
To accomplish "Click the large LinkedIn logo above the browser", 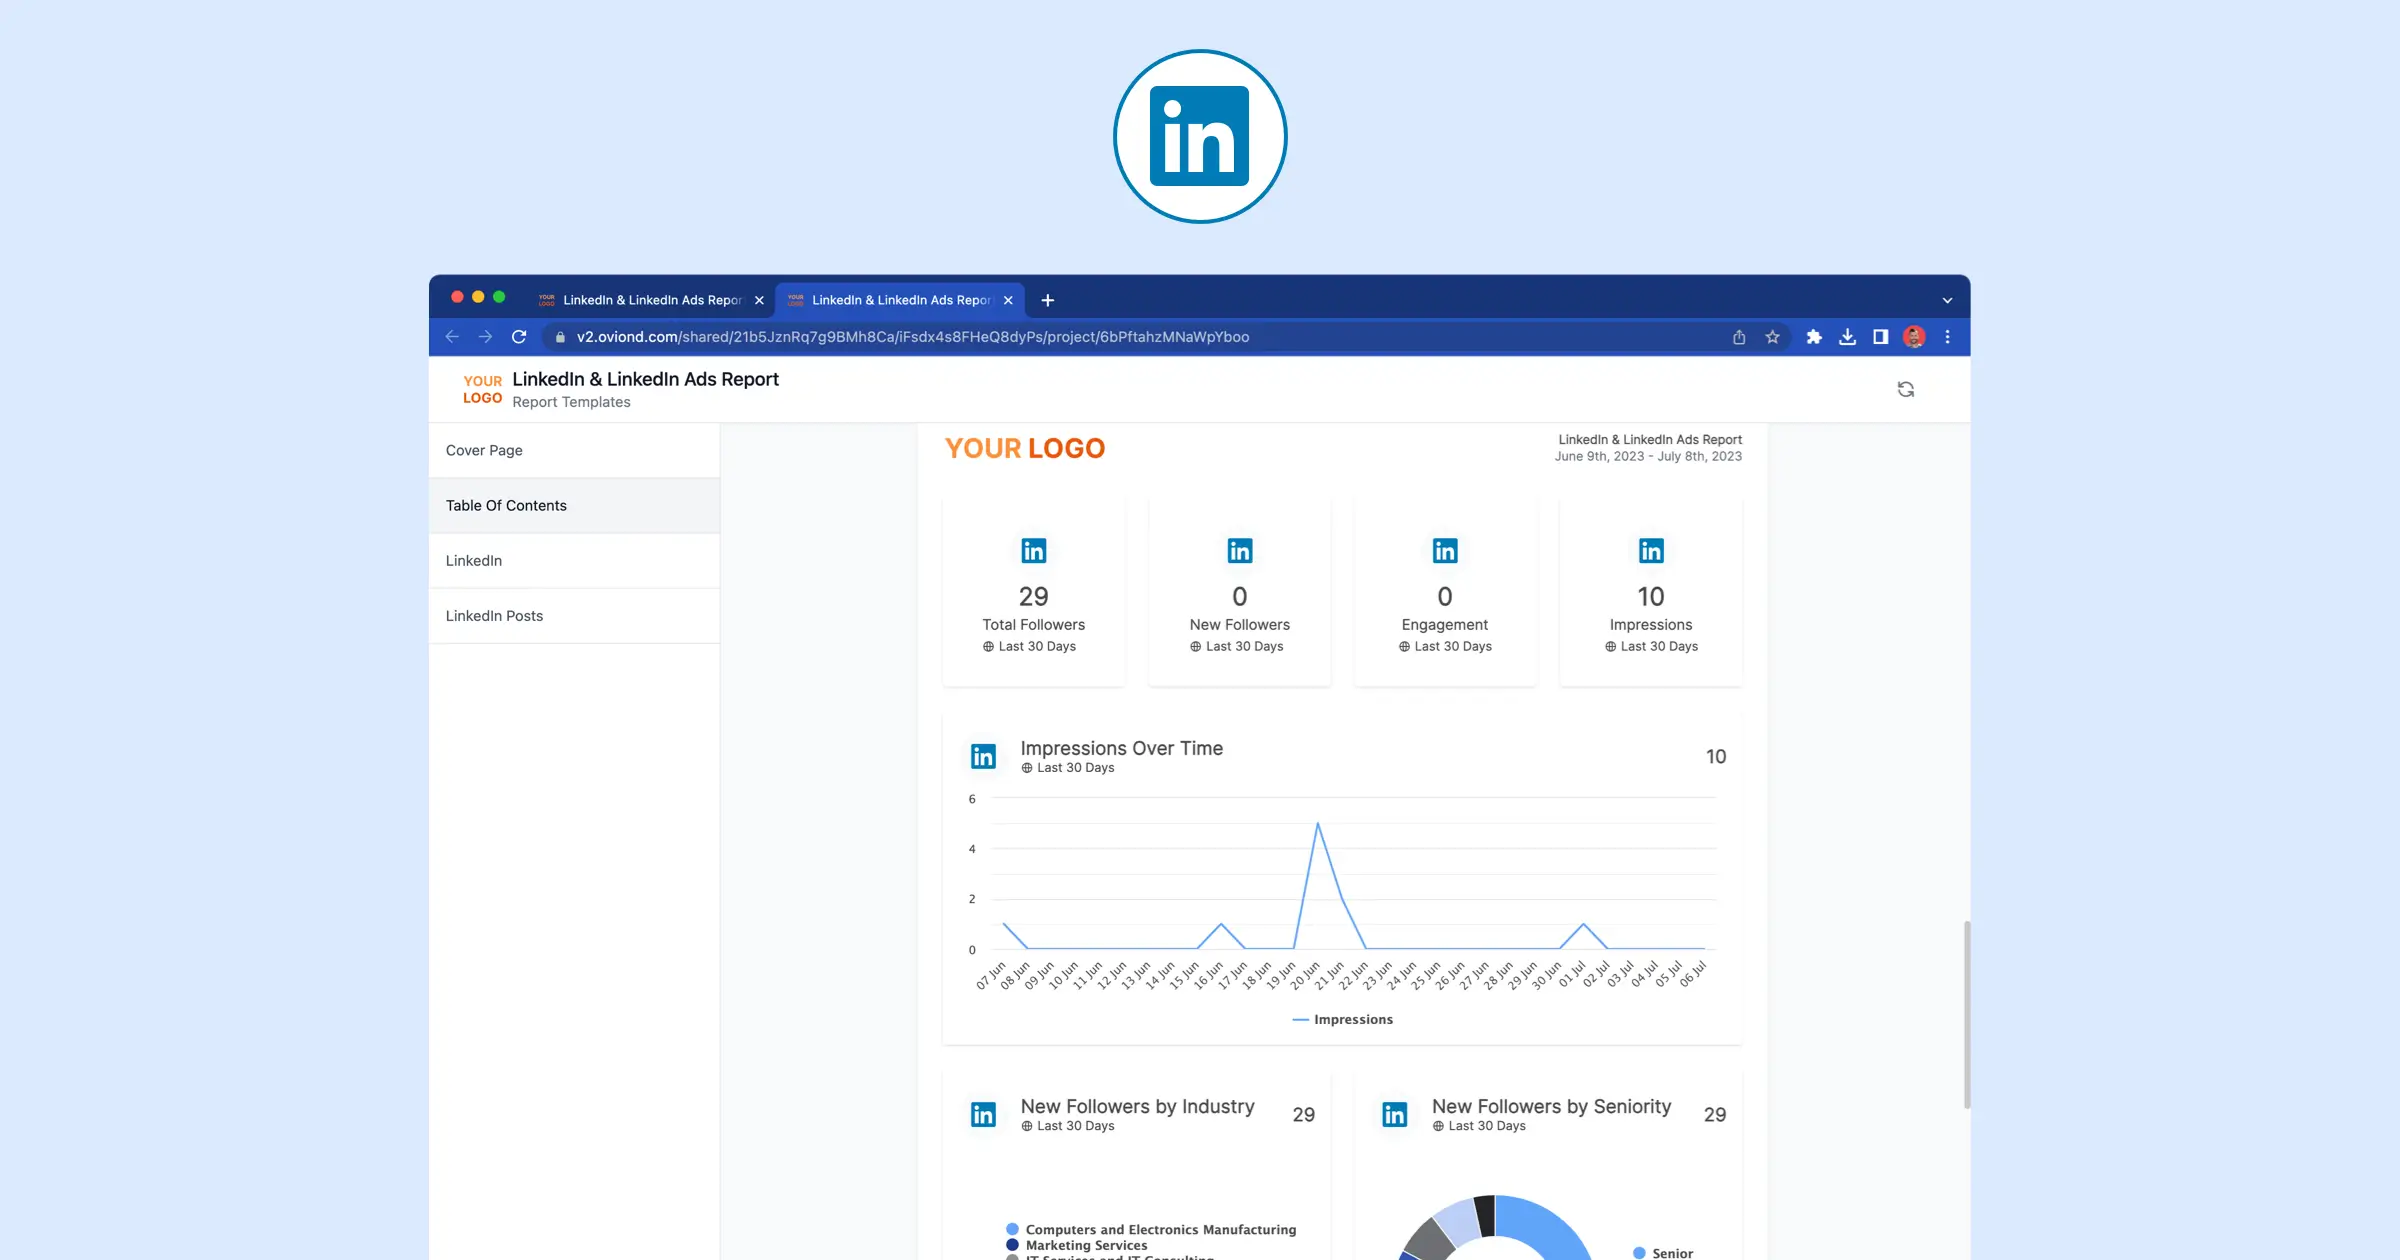I will pos(1199,137).
